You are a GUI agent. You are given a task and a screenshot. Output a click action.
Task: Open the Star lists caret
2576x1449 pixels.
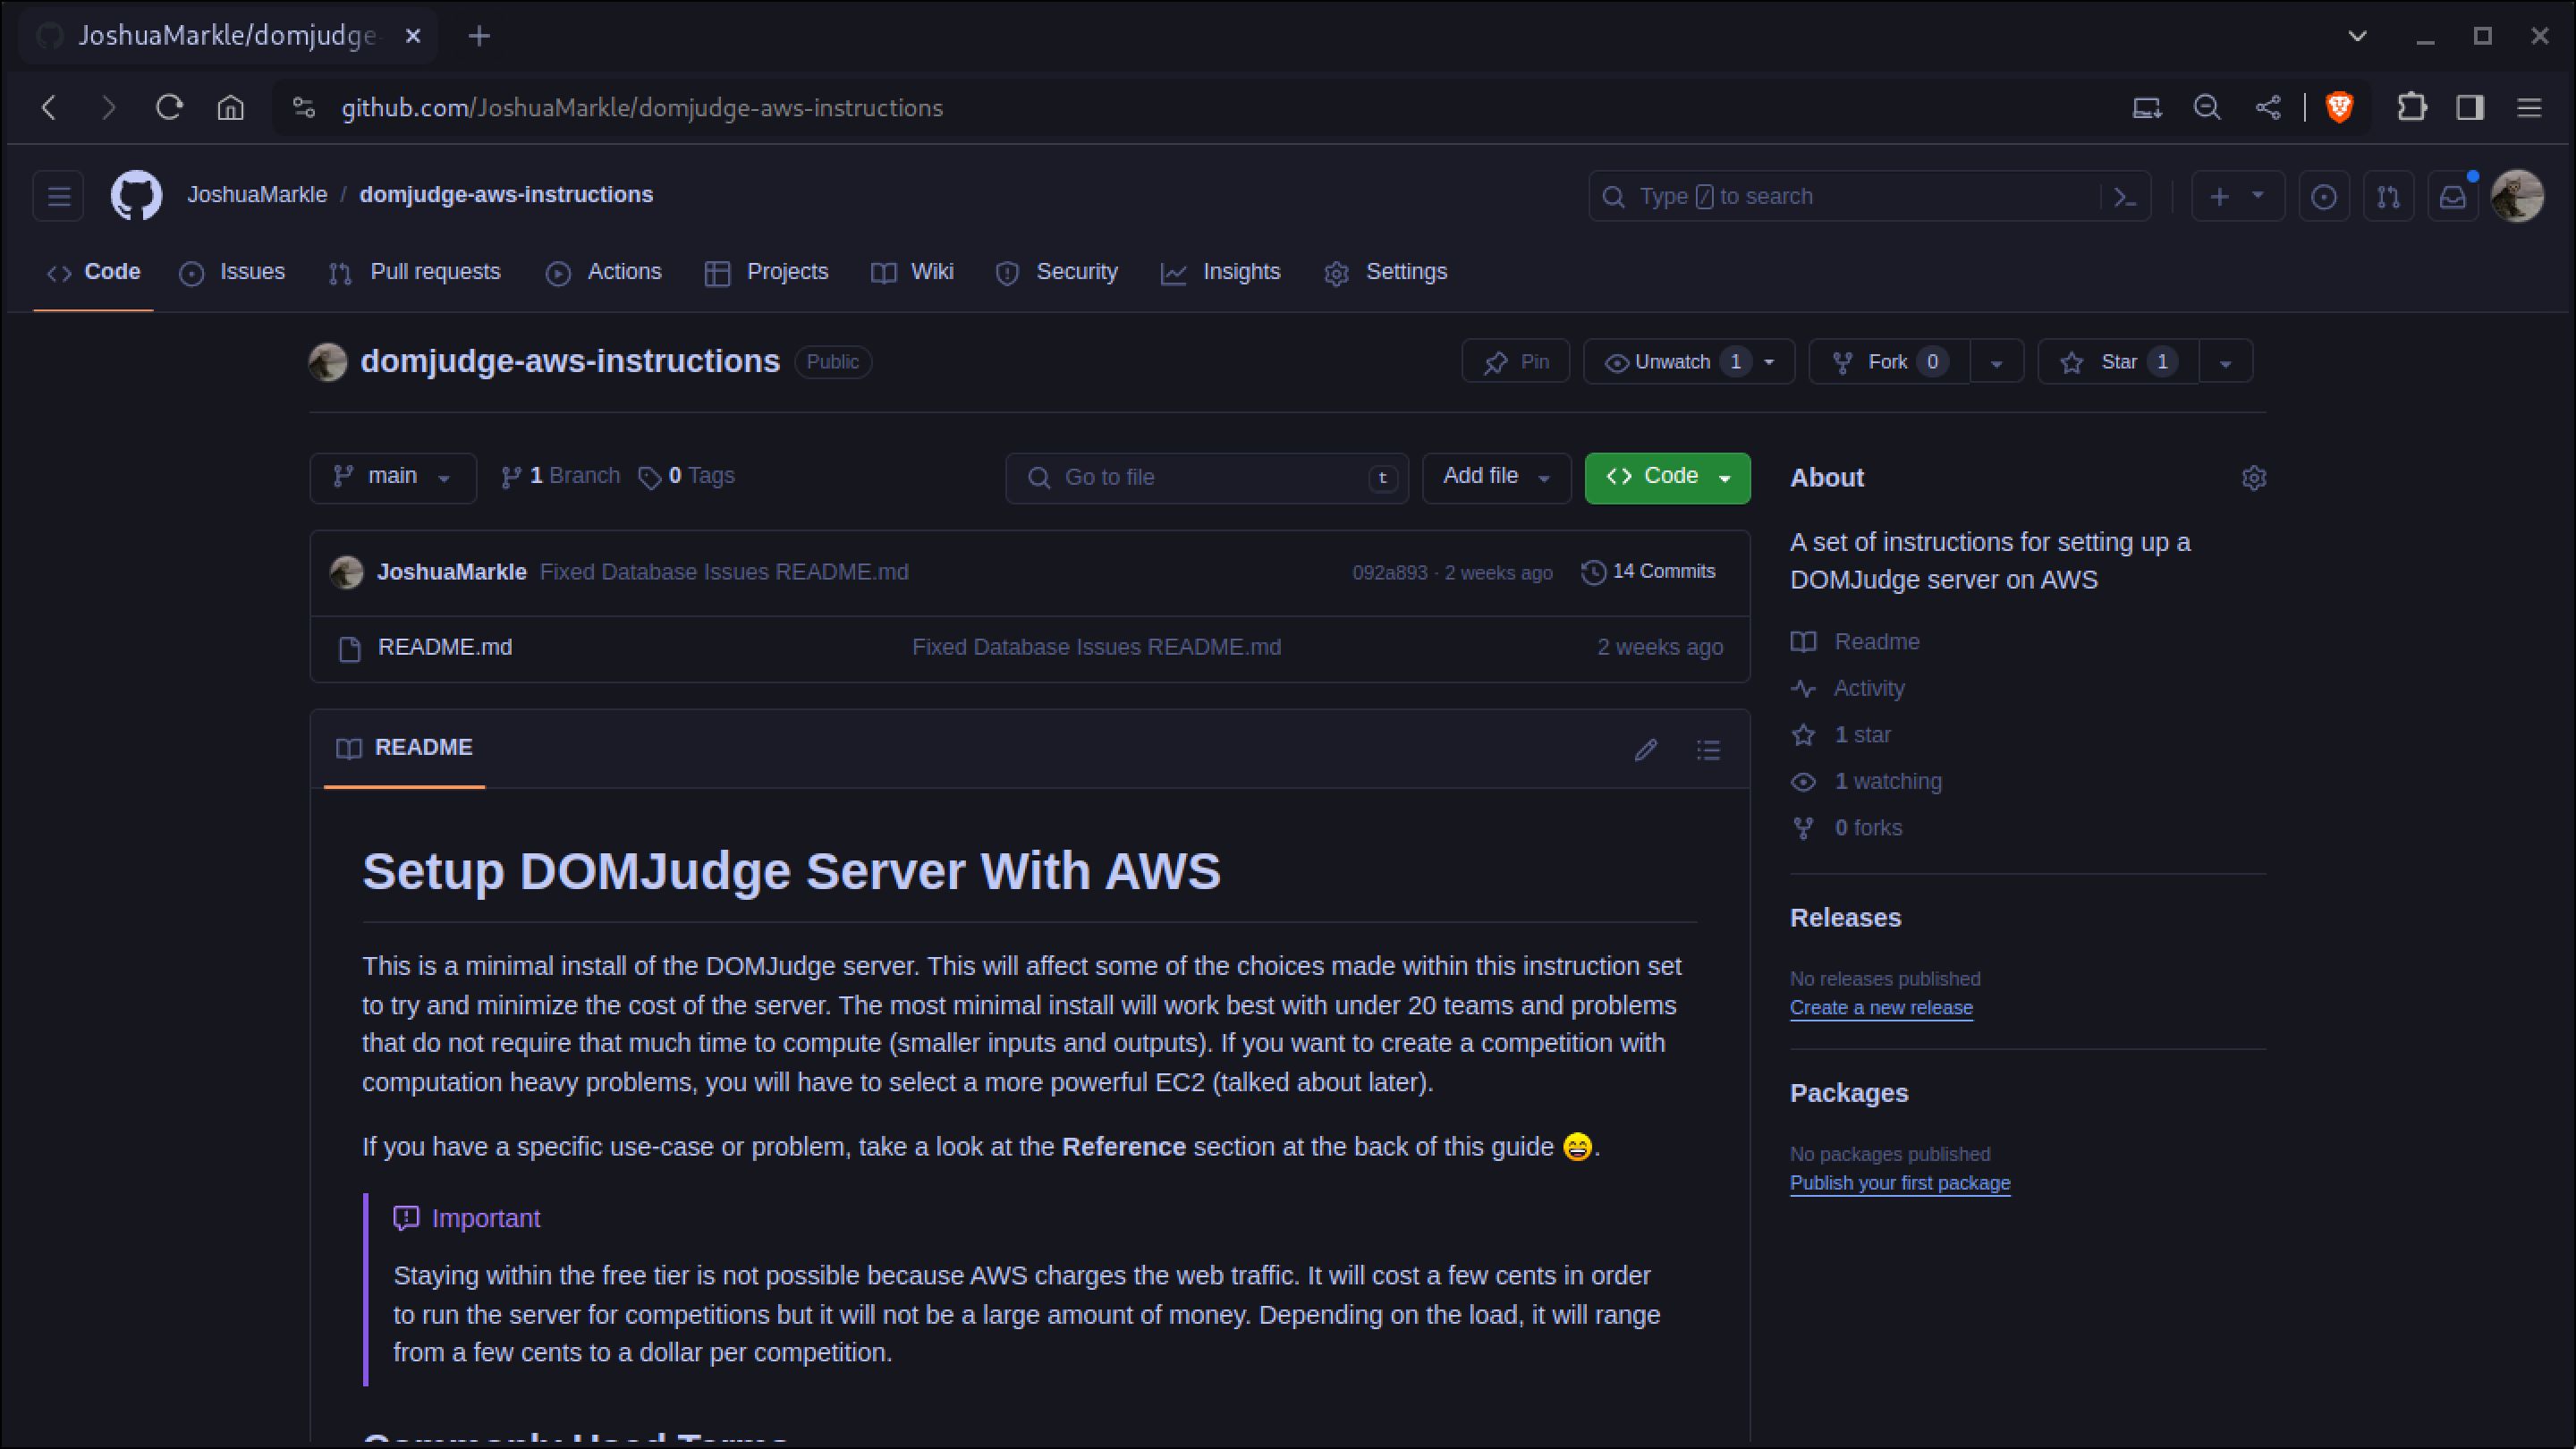click(2225, 362)
